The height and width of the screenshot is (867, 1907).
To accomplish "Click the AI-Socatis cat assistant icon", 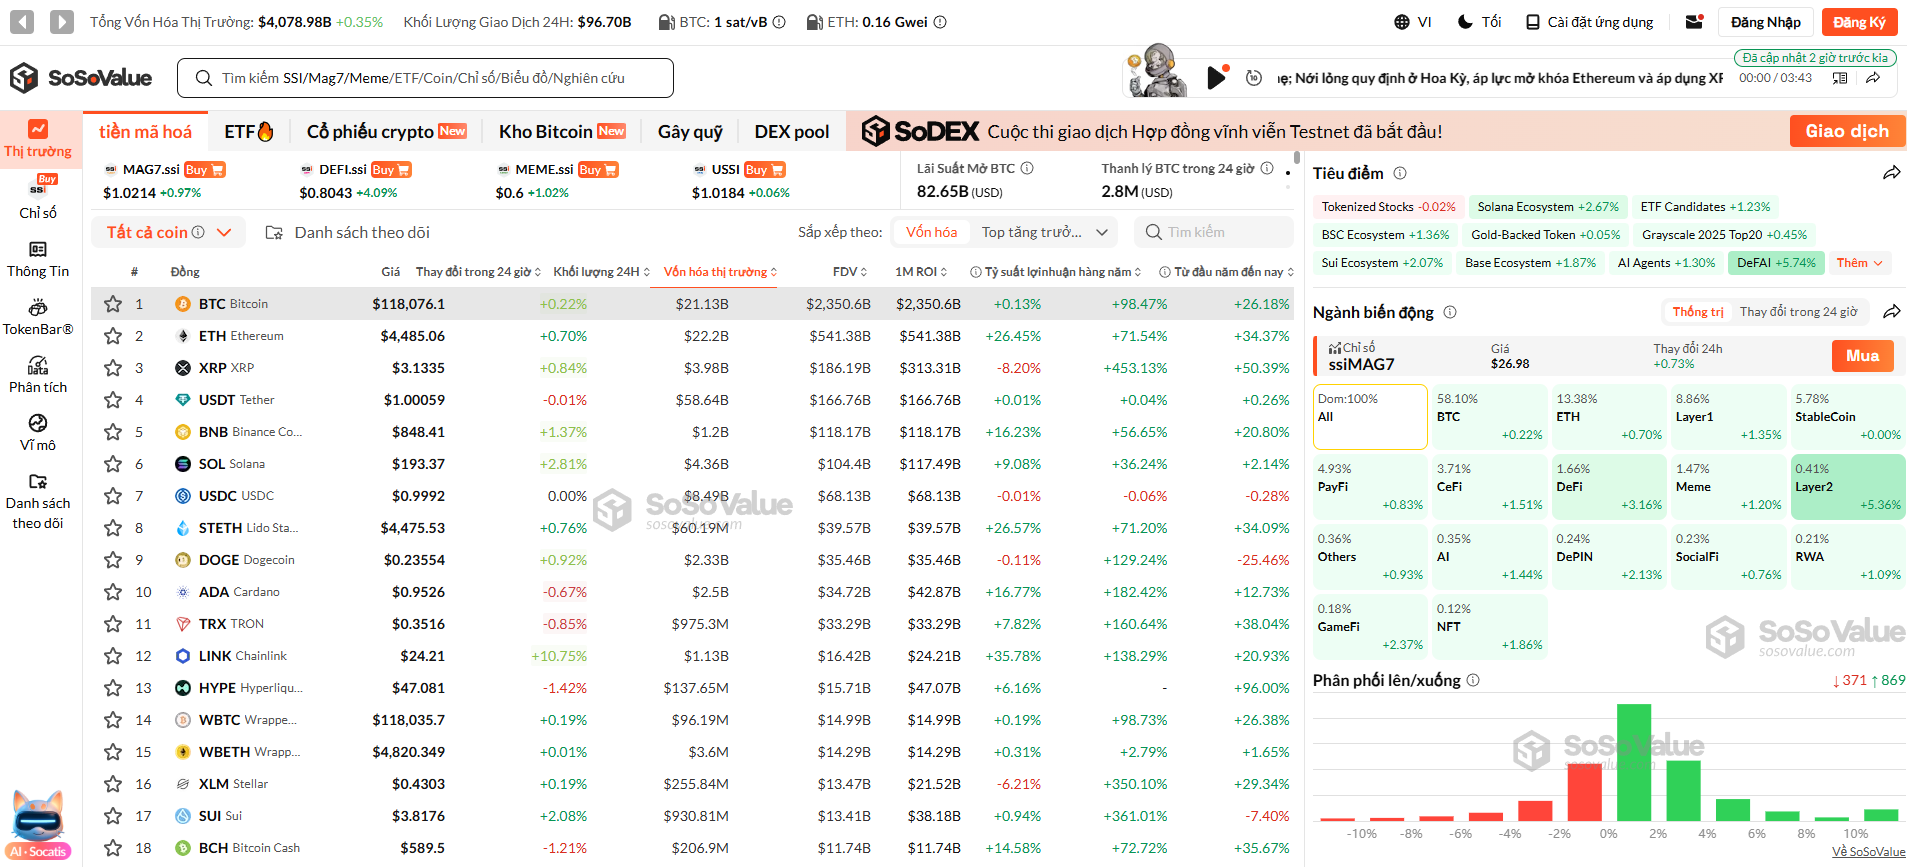I will 39,820.
